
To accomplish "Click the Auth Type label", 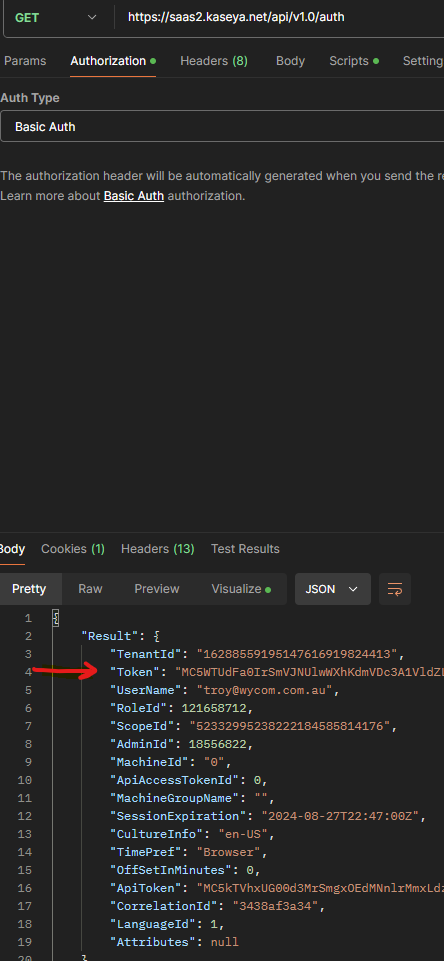I will tap(30, 97).
